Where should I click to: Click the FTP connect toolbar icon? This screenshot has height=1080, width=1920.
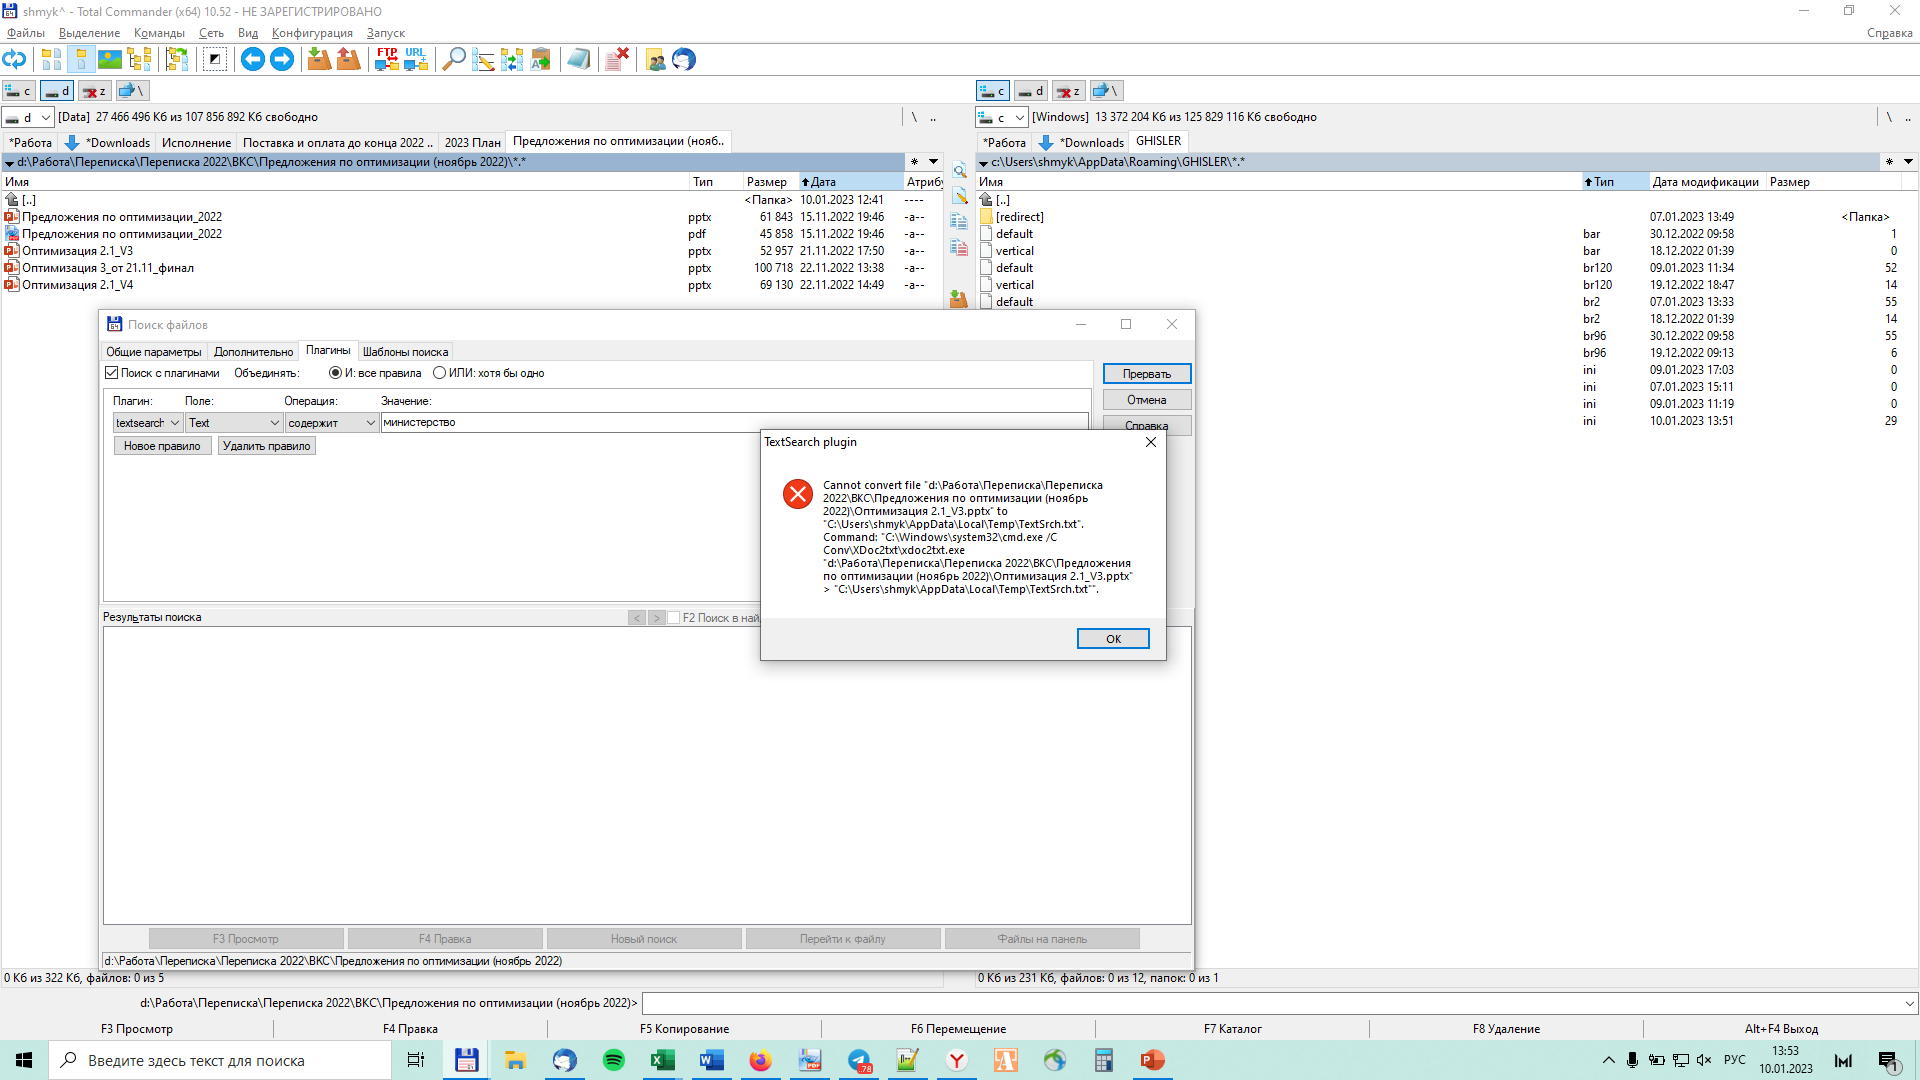click(x=386, y=60)
